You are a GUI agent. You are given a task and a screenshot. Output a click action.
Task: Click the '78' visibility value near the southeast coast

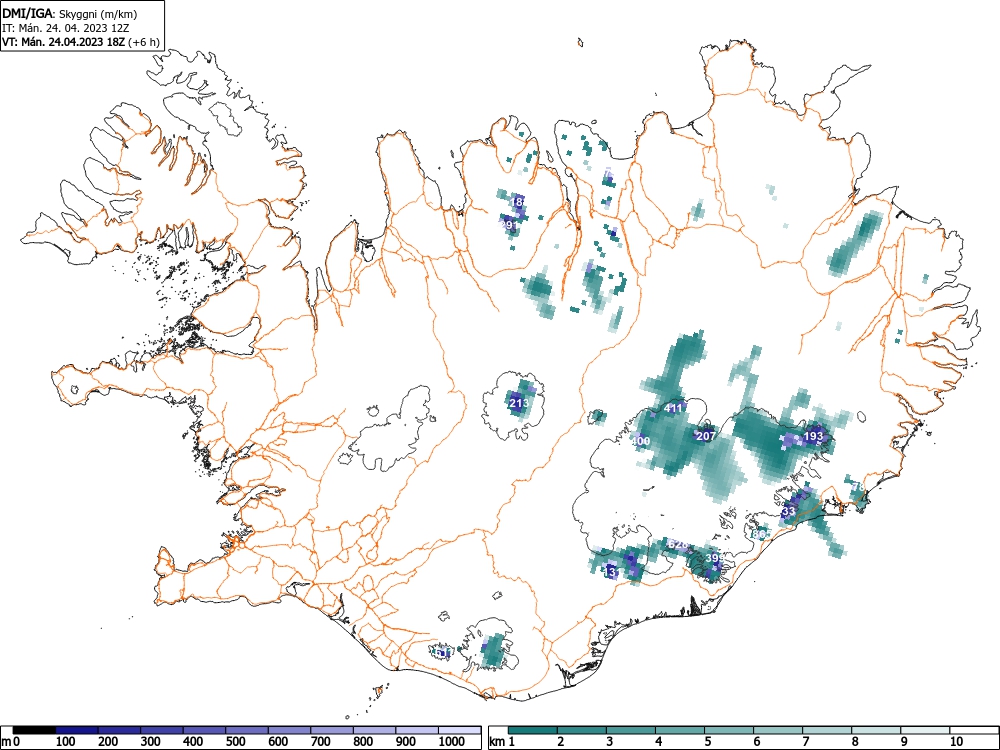click(858, 487)
